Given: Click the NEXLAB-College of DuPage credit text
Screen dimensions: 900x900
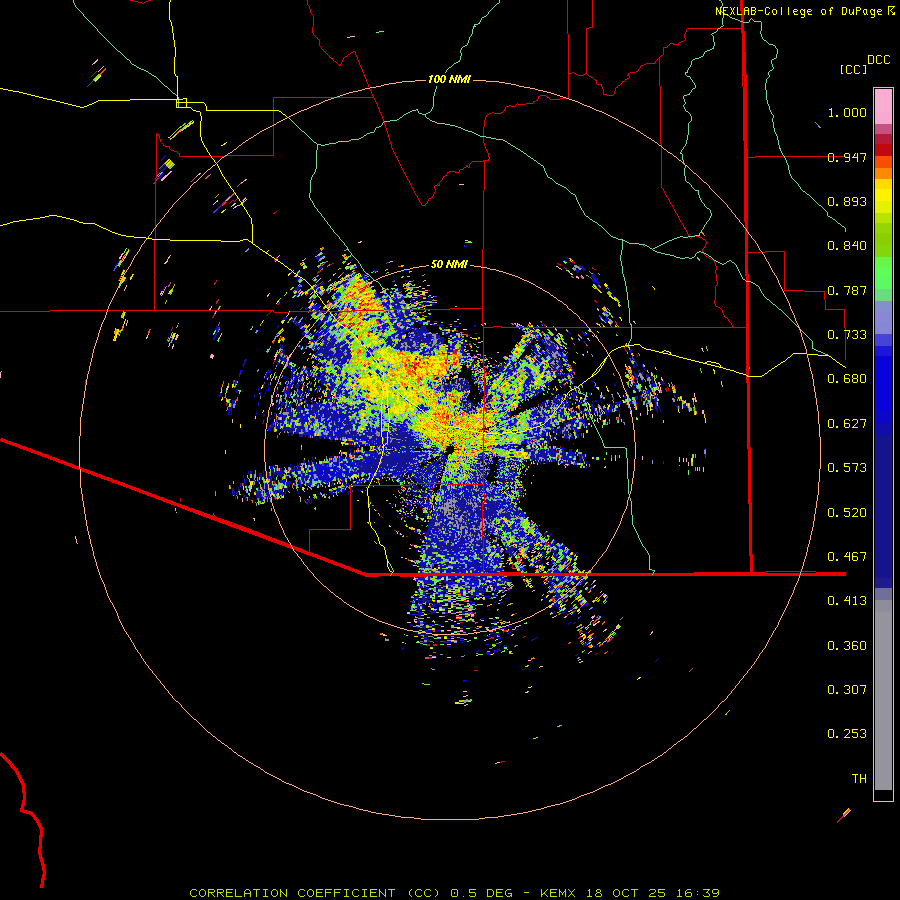Looking at the screenshot, I should [798, 11].
